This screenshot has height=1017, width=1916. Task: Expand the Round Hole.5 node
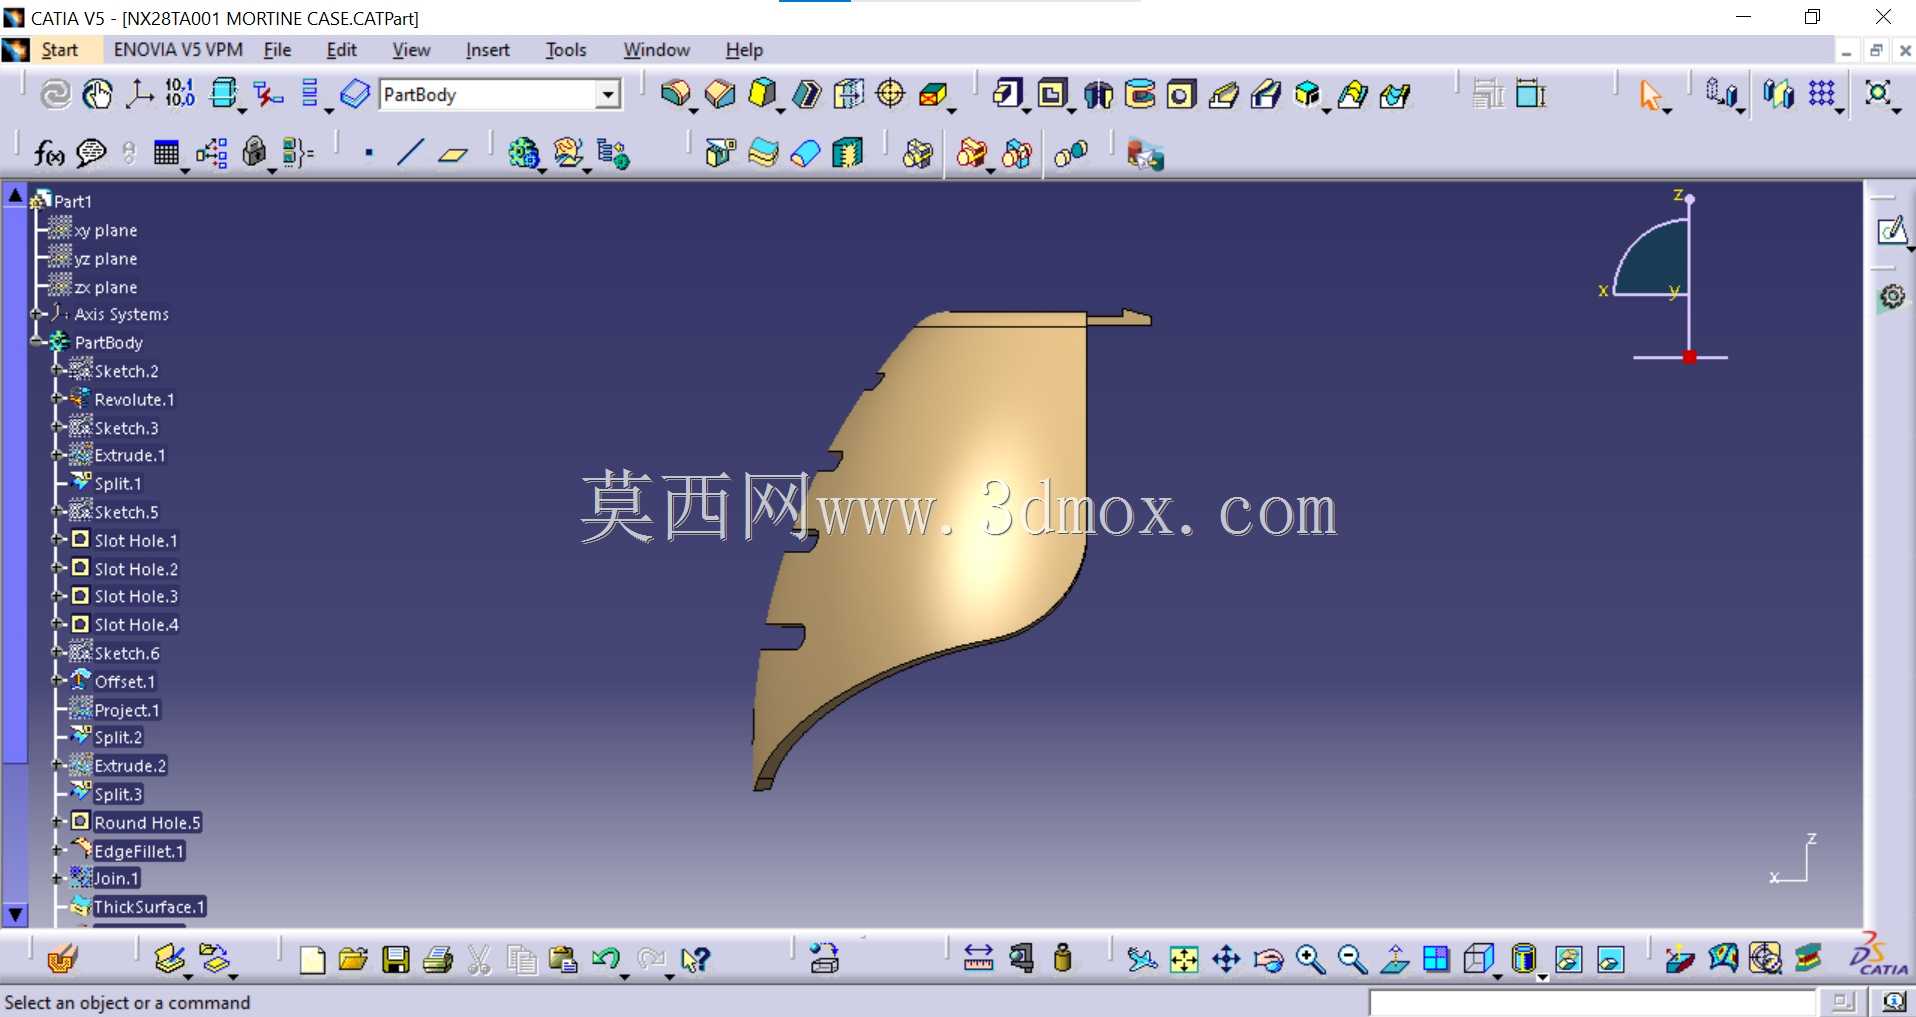pyautogui.click(x=58, y=822)
